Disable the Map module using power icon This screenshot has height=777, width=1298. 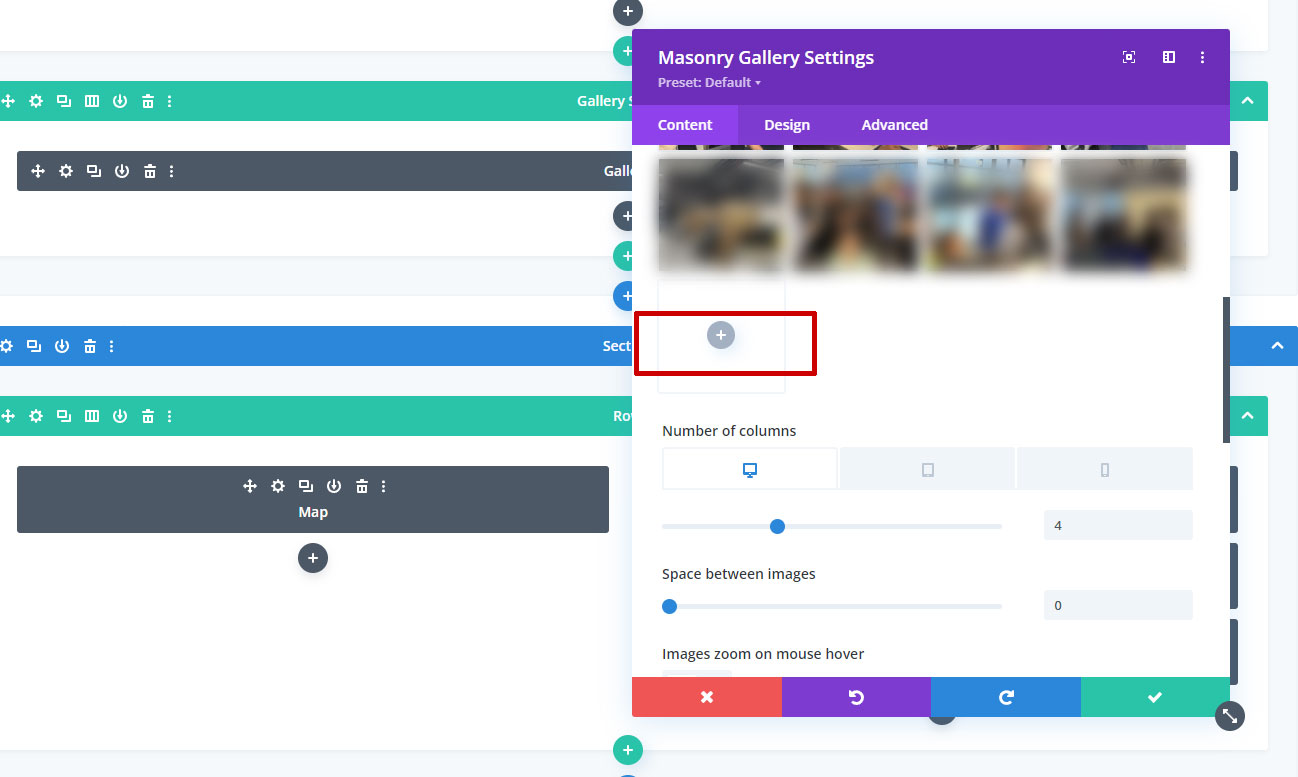coord(334,486)
